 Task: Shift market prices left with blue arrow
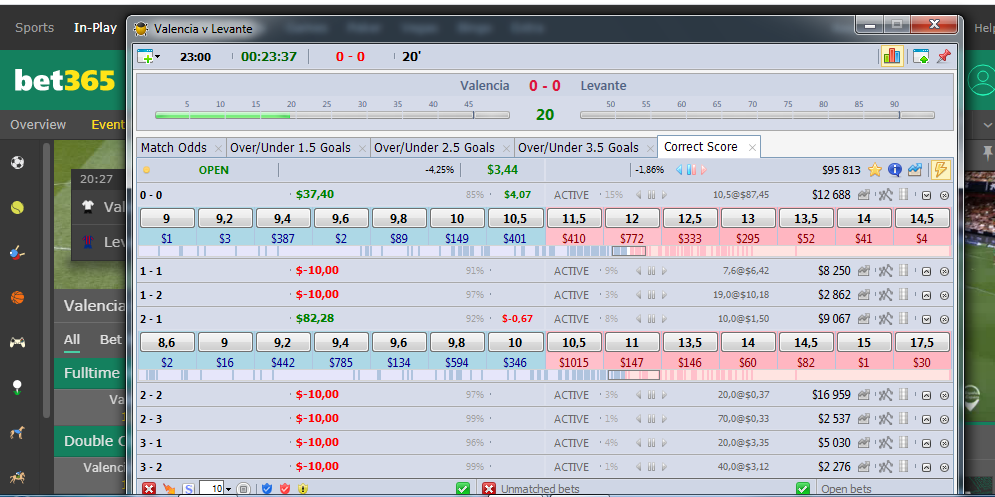click(x=679, y=170)
